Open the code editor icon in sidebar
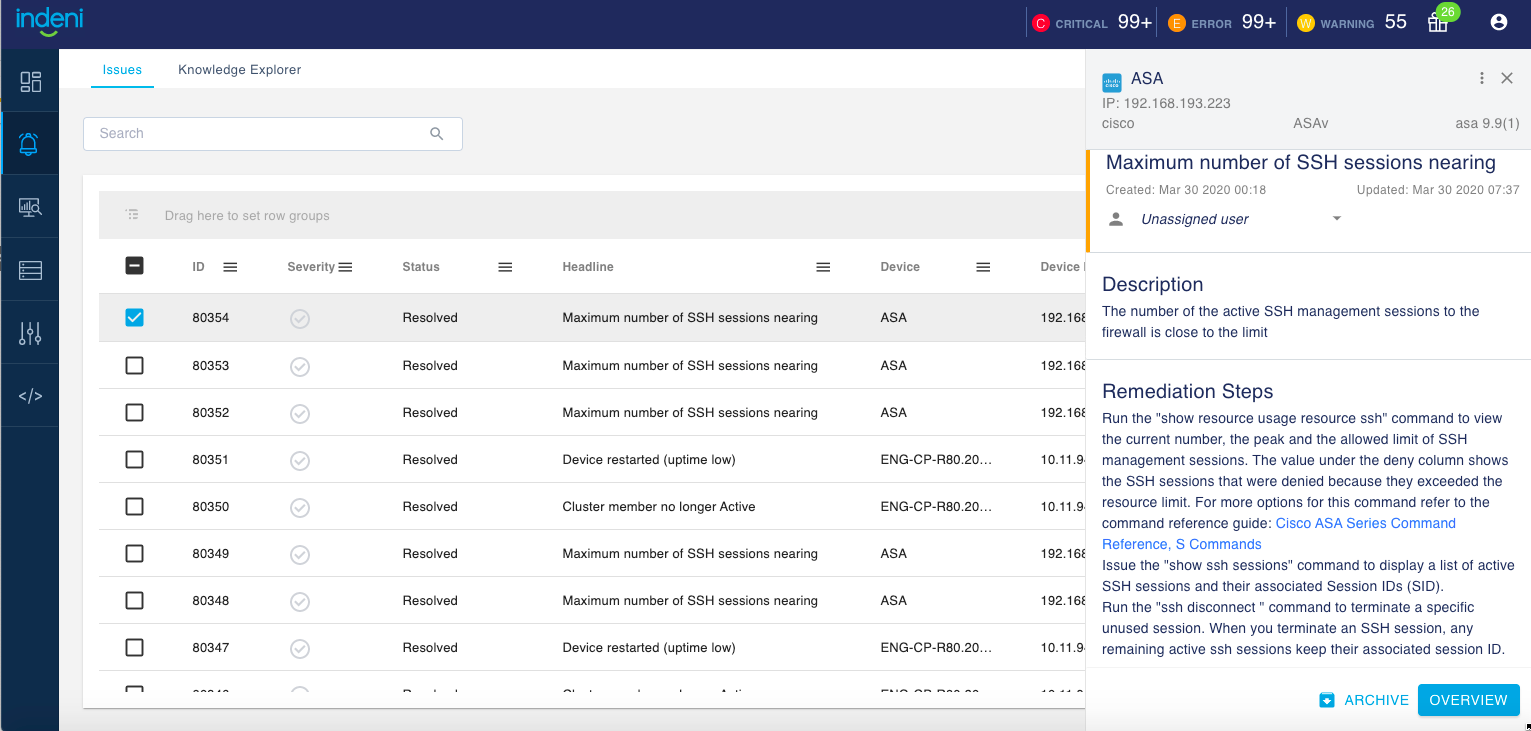This screenshot has width=1531, height=731. (x=30, y=396)
